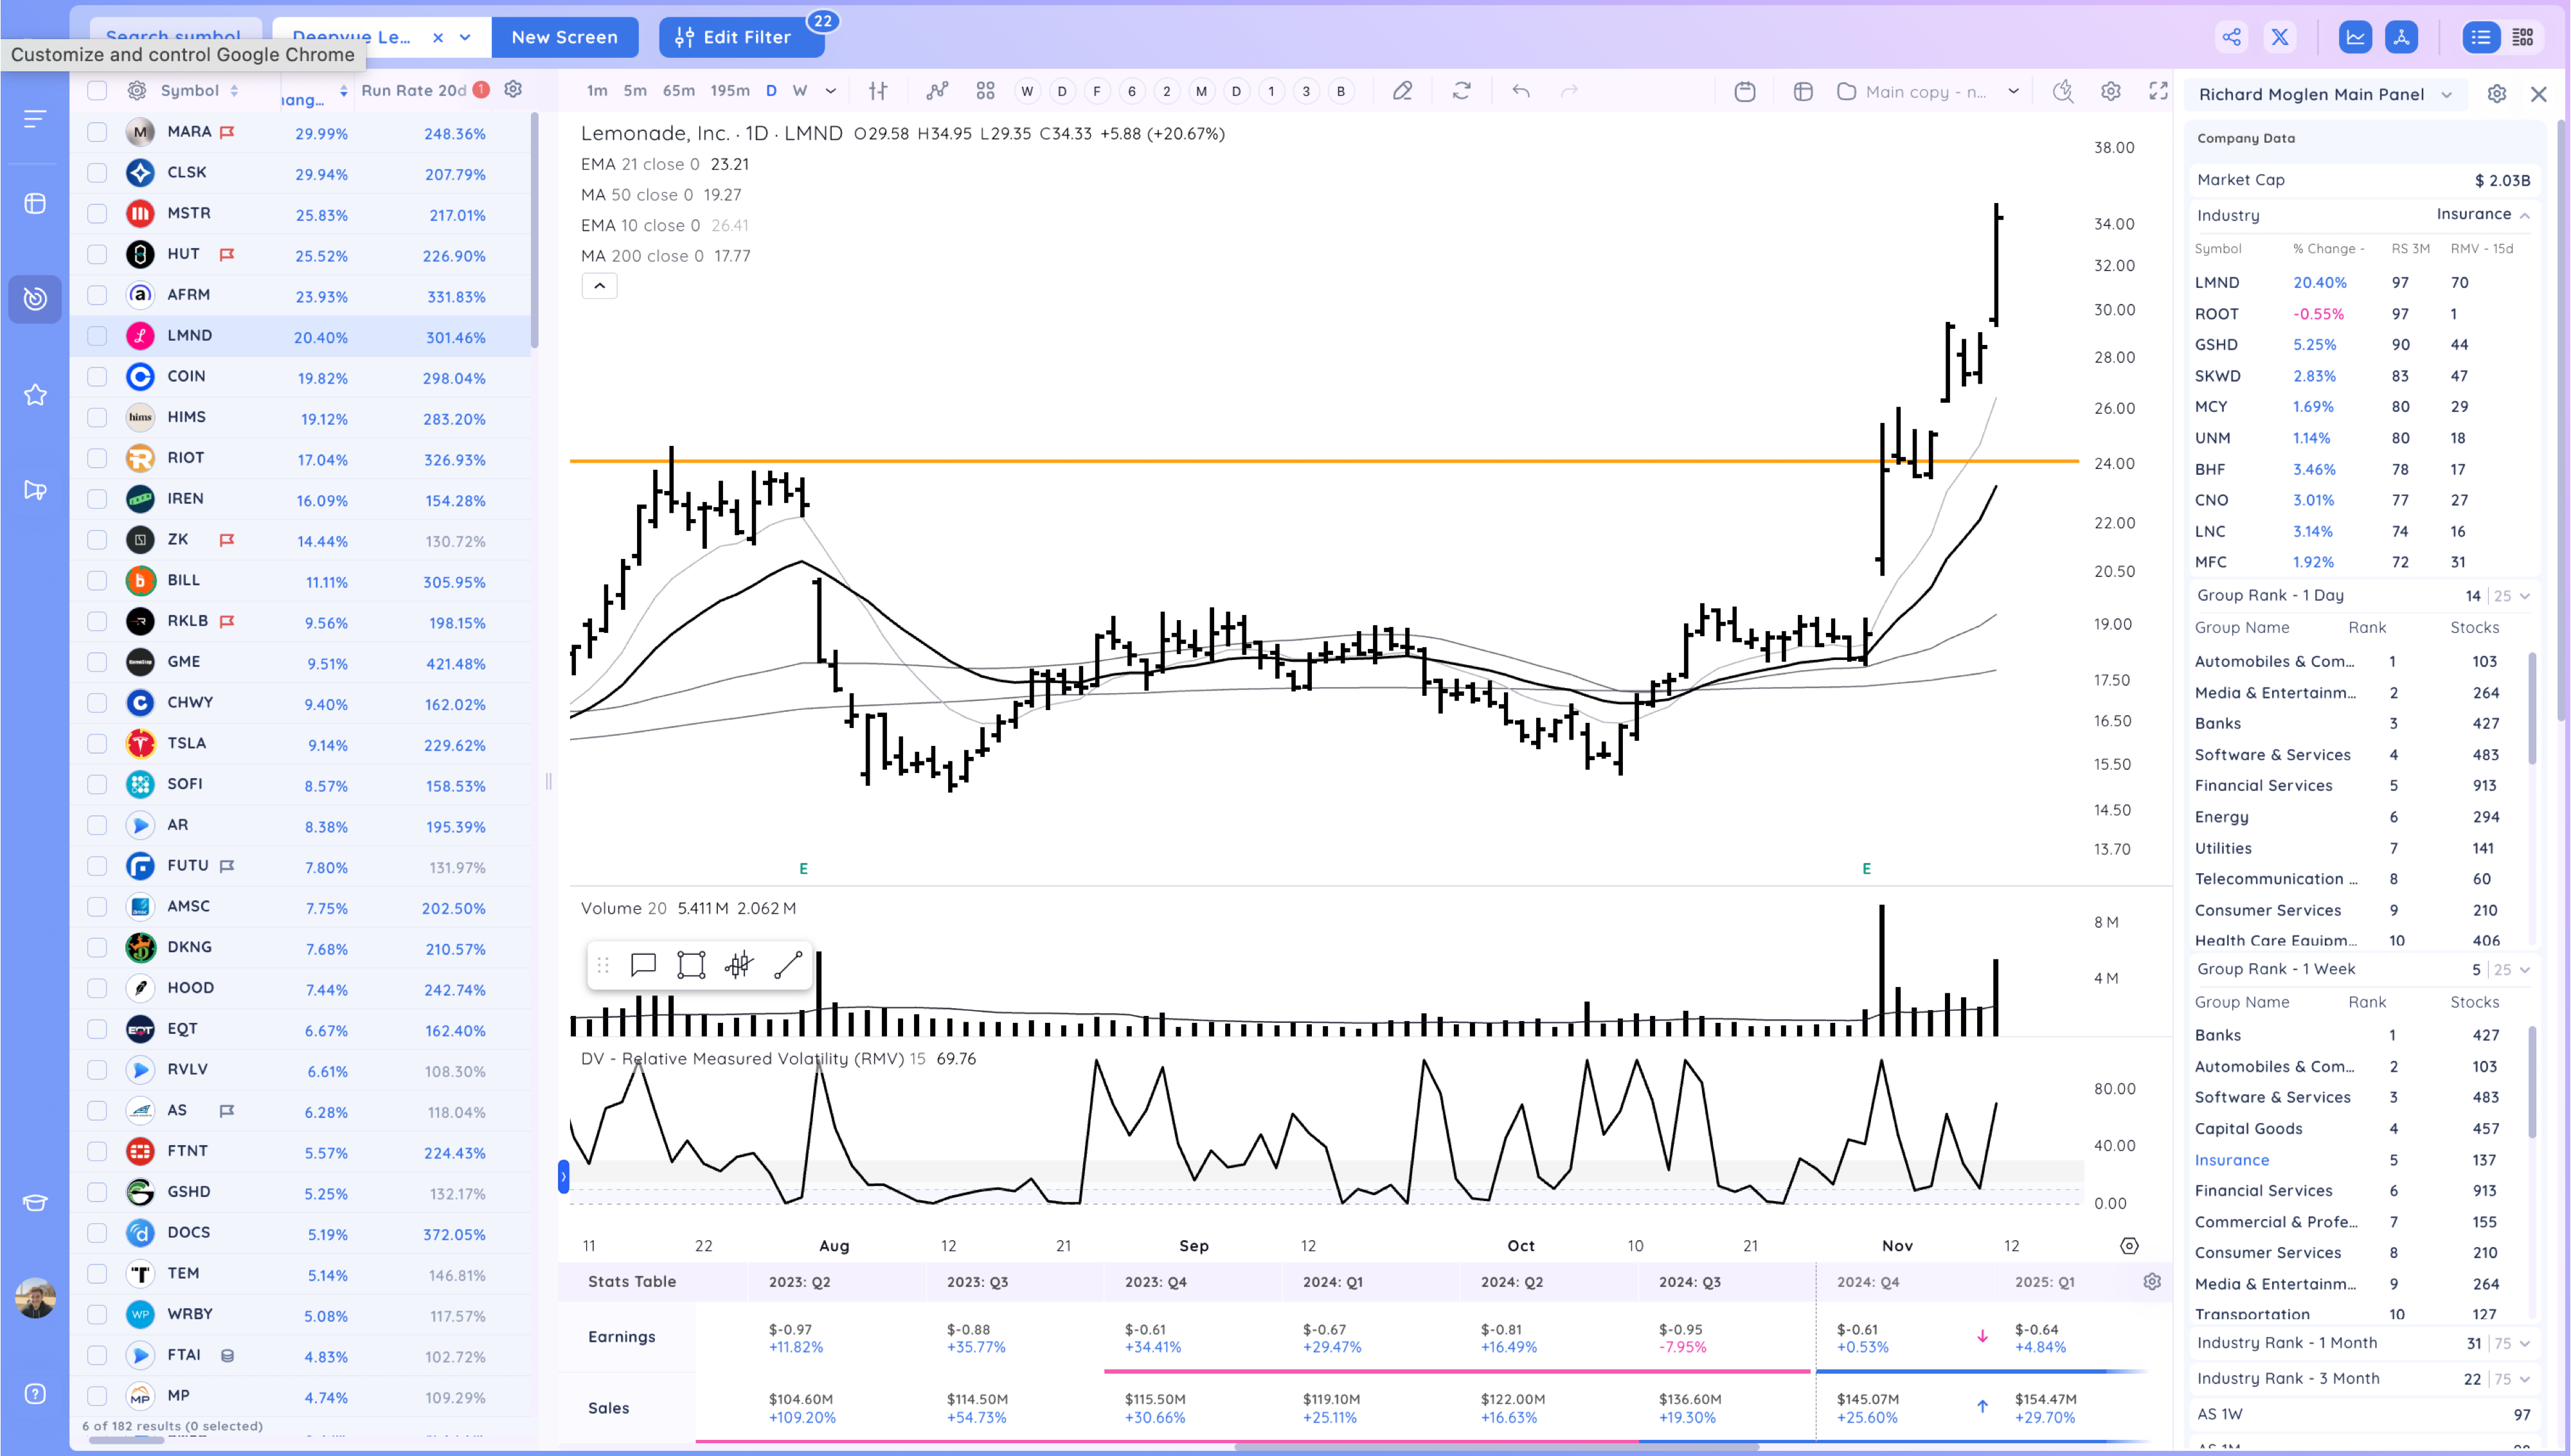Click the New Screen button
Viewport: 2571px width, 1456px height.
[564, 37]
